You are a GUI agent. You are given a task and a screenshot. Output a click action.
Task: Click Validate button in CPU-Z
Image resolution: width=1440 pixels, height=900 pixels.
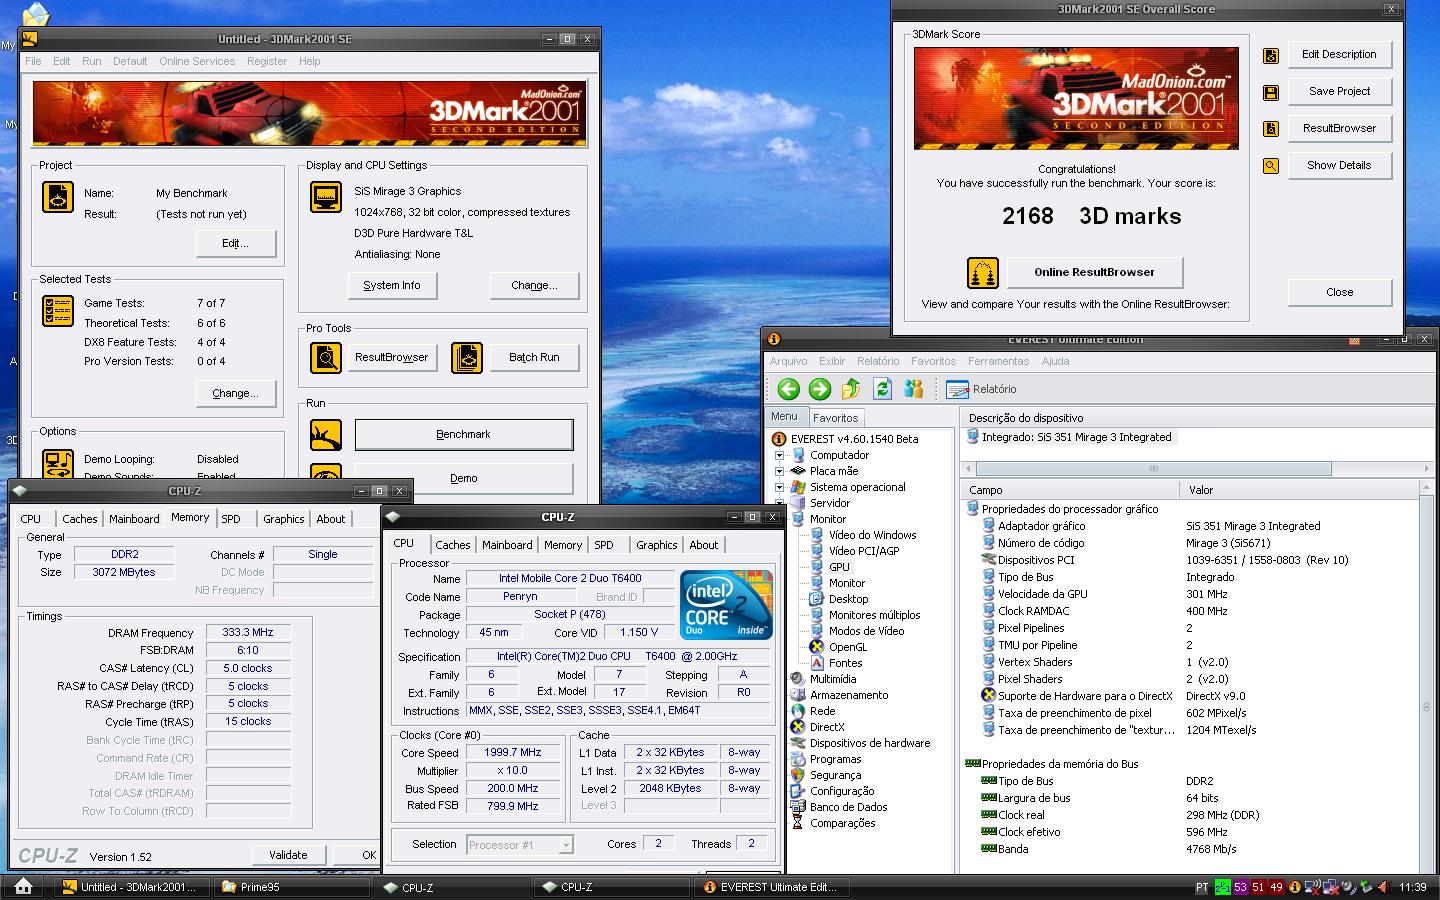click(288, 855)
